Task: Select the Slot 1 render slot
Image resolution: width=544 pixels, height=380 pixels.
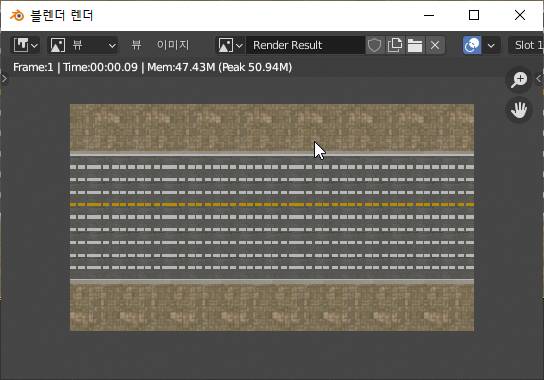Action: pos(526,45)
